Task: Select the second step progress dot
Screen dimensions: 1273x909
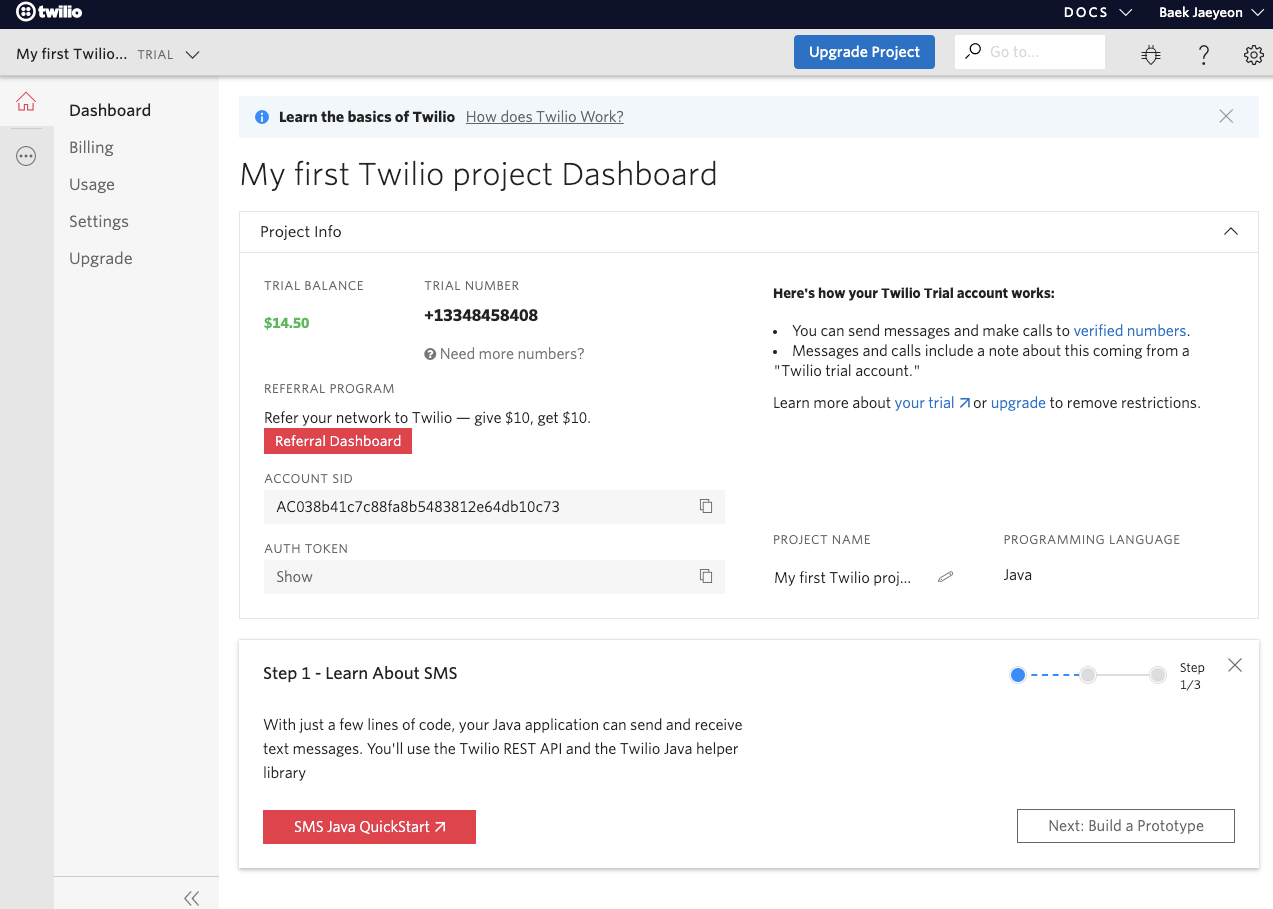Action: pos(1088,675)
